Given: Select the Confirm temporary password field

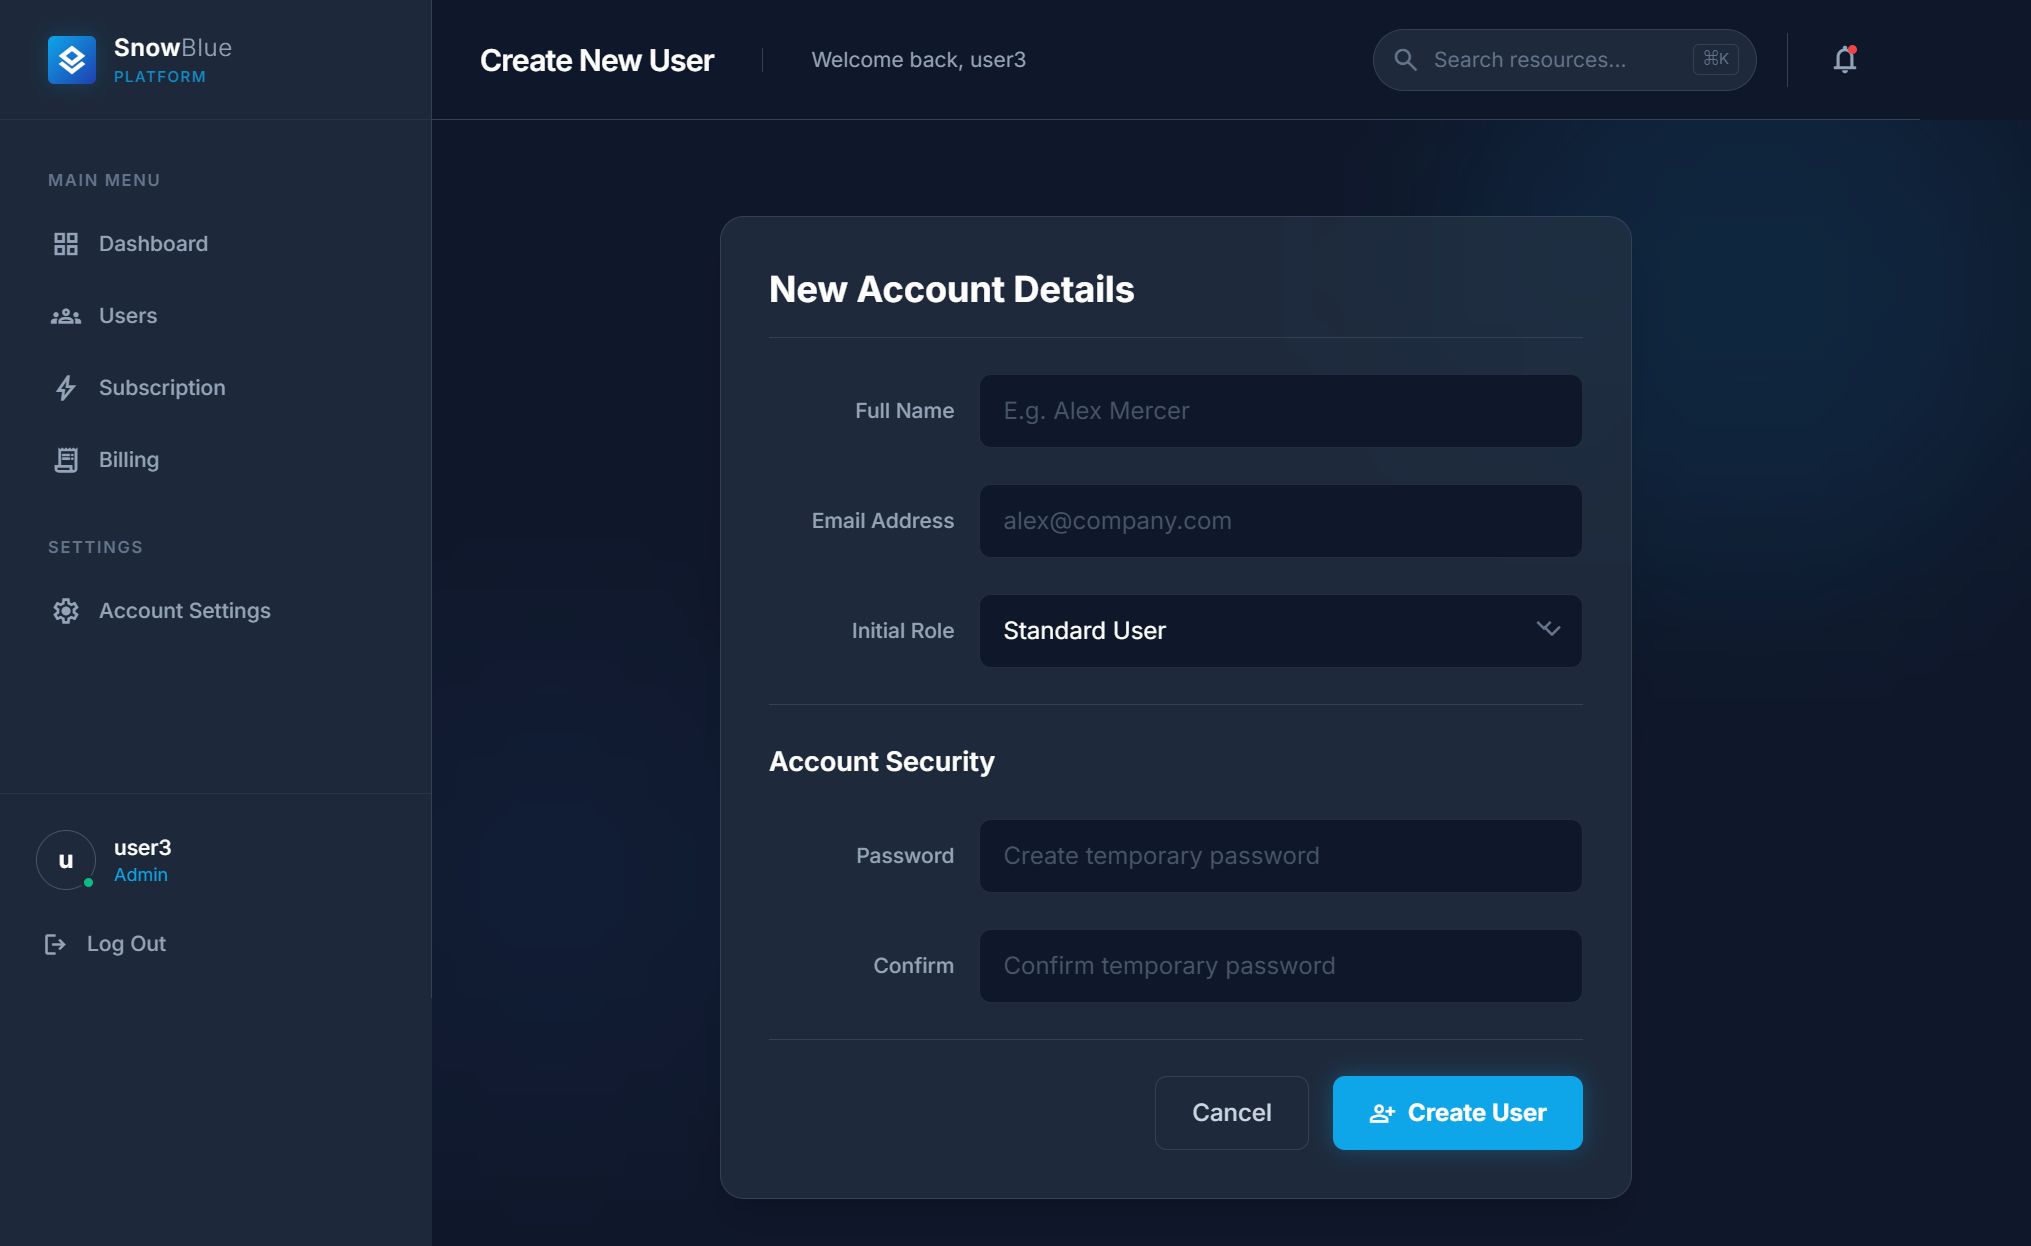Looking at the screenshot, I should tap(1280, 966).
